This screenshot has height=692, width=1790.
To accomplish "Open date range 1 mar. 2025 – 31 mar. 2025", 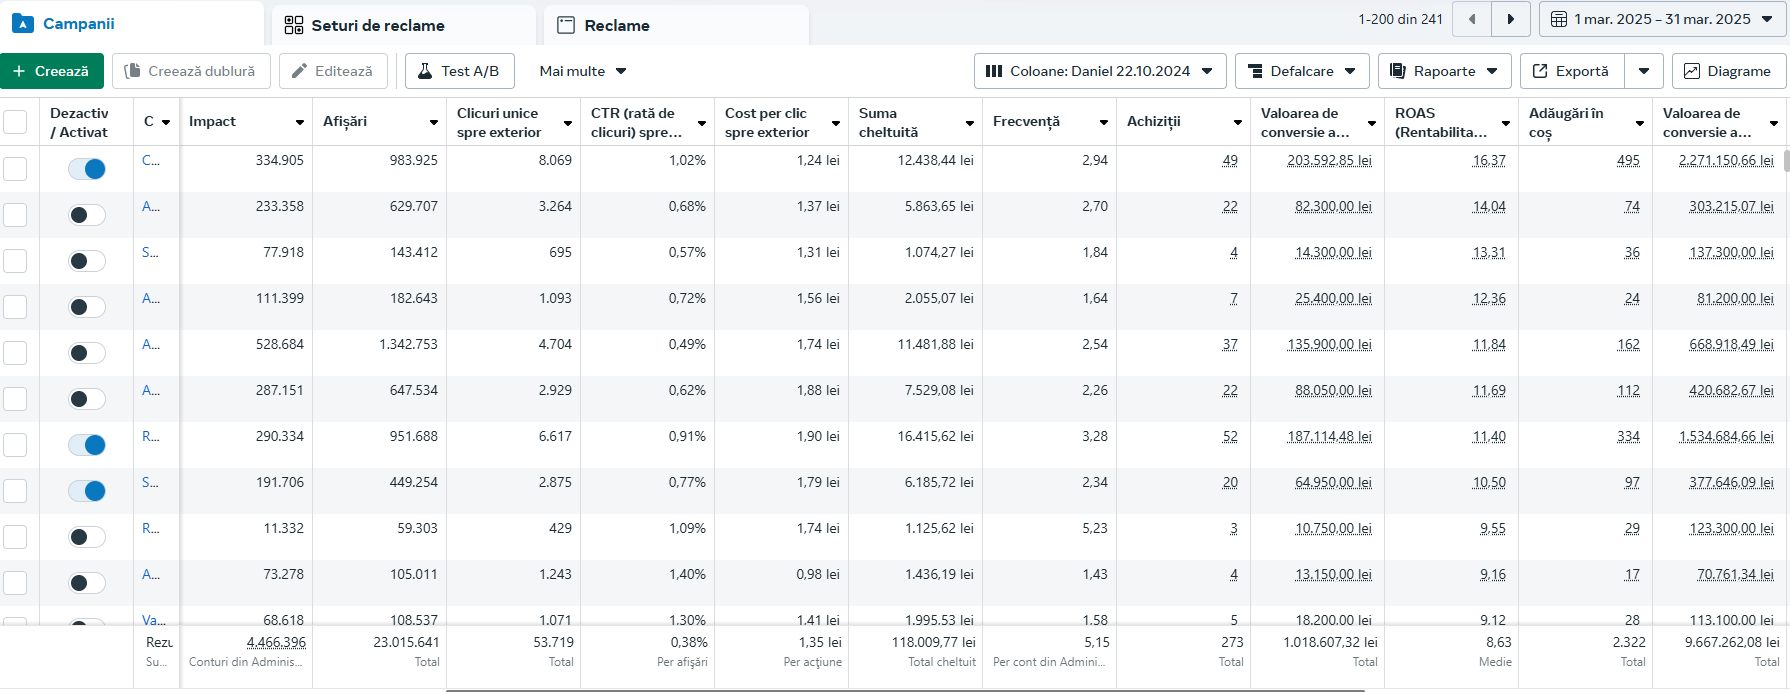I will (x=1663, y=19).
